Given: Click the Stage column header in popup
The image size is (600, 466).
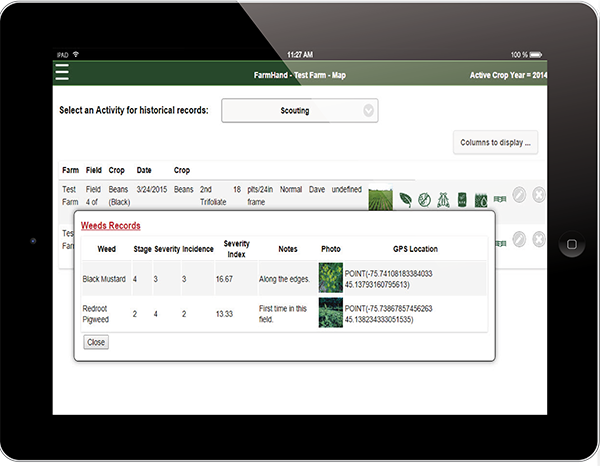Looking at the screenshot, I should [142, 249].
